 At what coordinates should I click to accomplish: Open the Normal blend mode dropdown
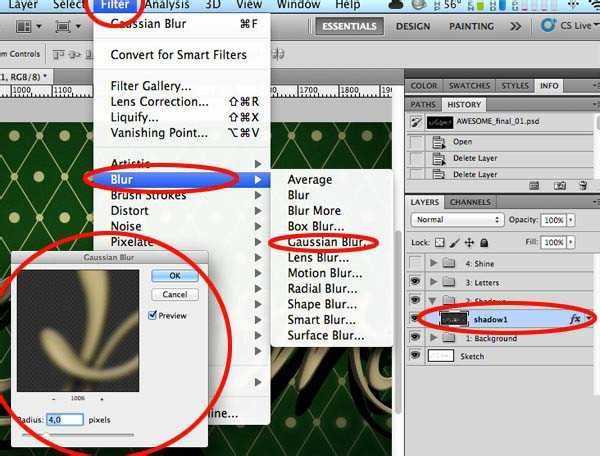coord(457,220)
